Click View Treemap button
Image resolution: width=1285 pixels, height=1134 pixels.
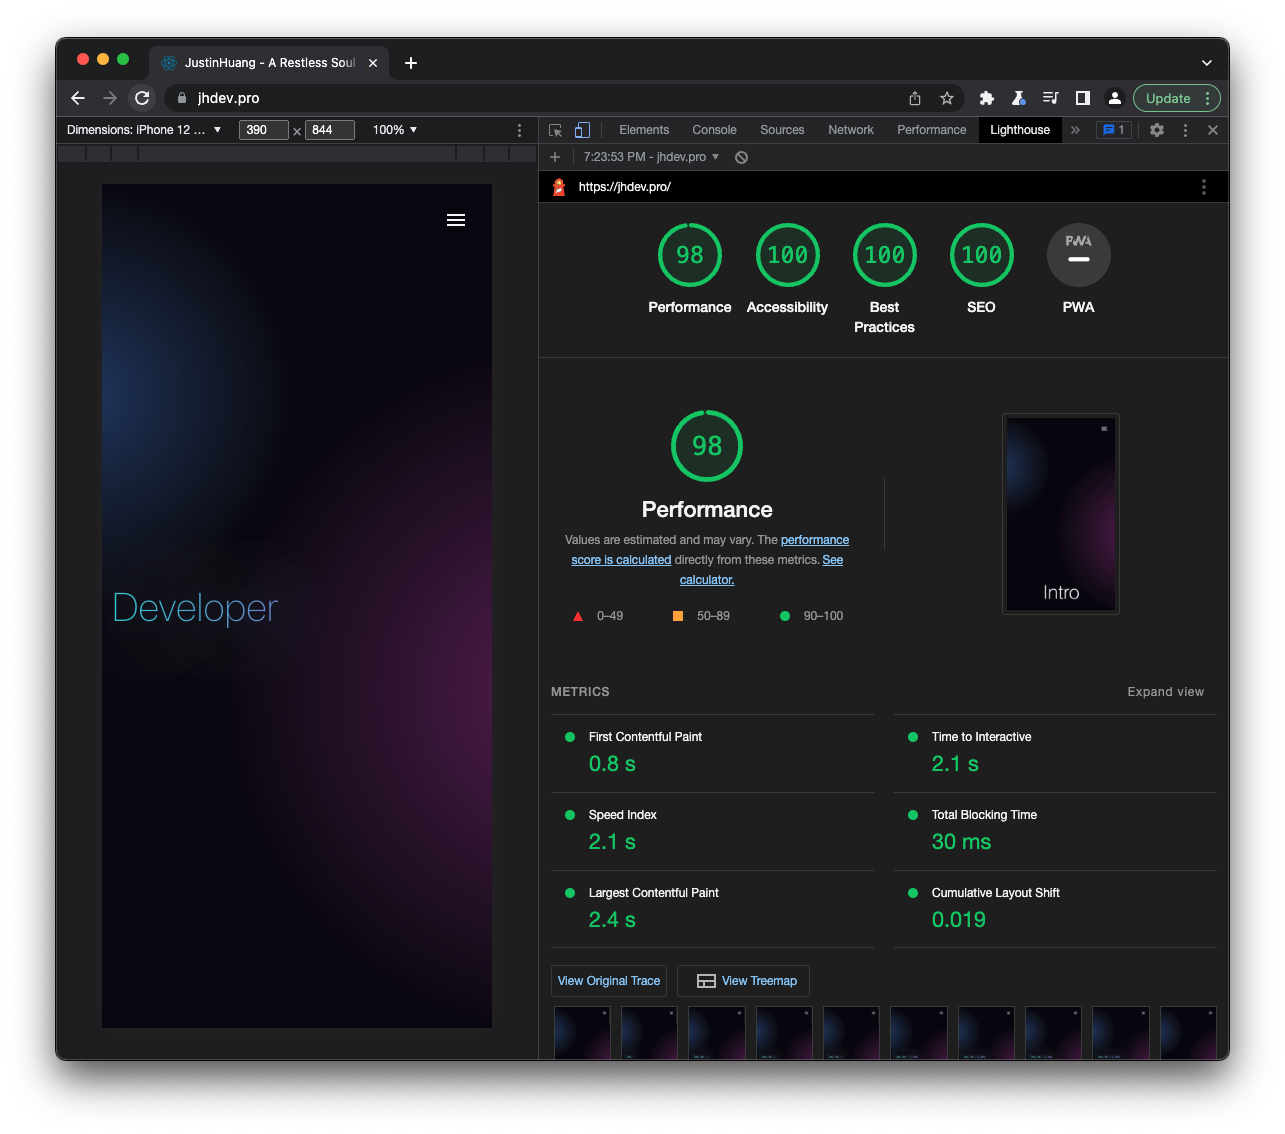(x=743, y=981)
